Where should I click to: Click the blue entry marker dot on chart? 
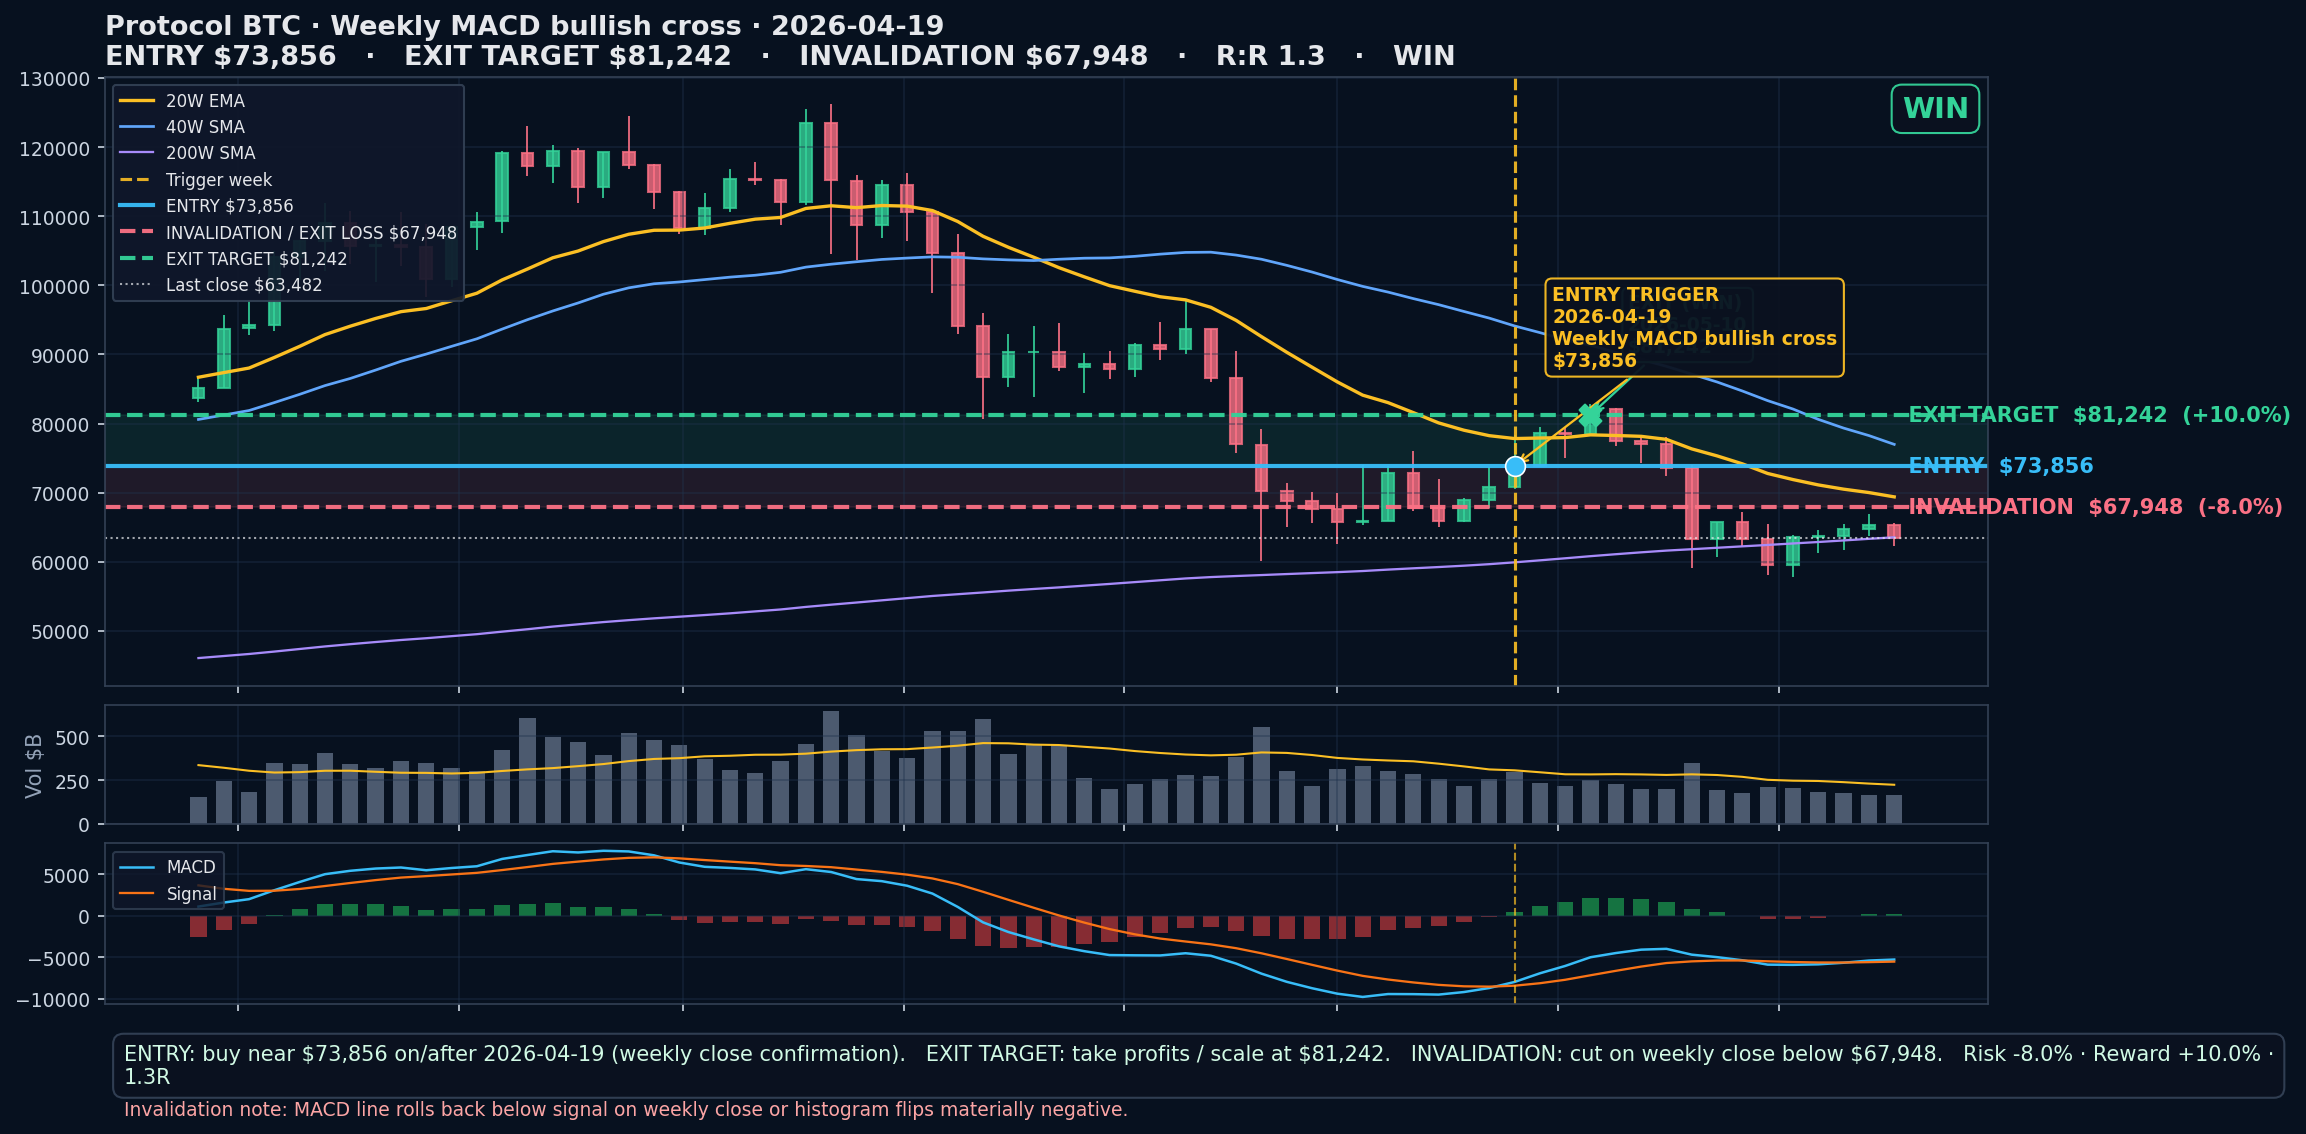1515,466
